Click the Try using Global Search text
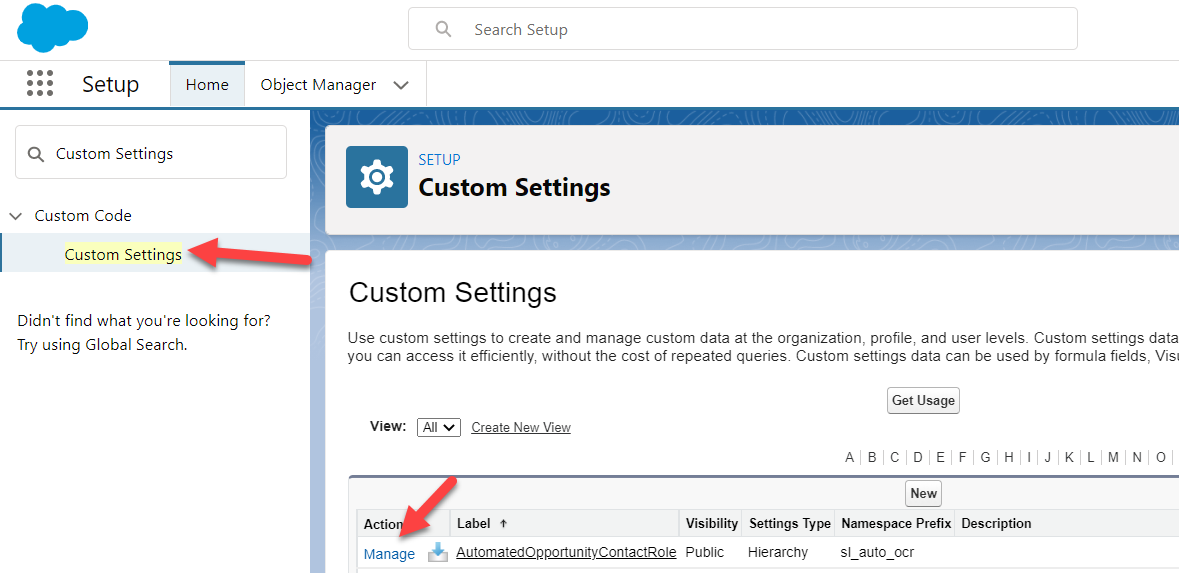Screen dimensions: 1179x573 [102, 345]
